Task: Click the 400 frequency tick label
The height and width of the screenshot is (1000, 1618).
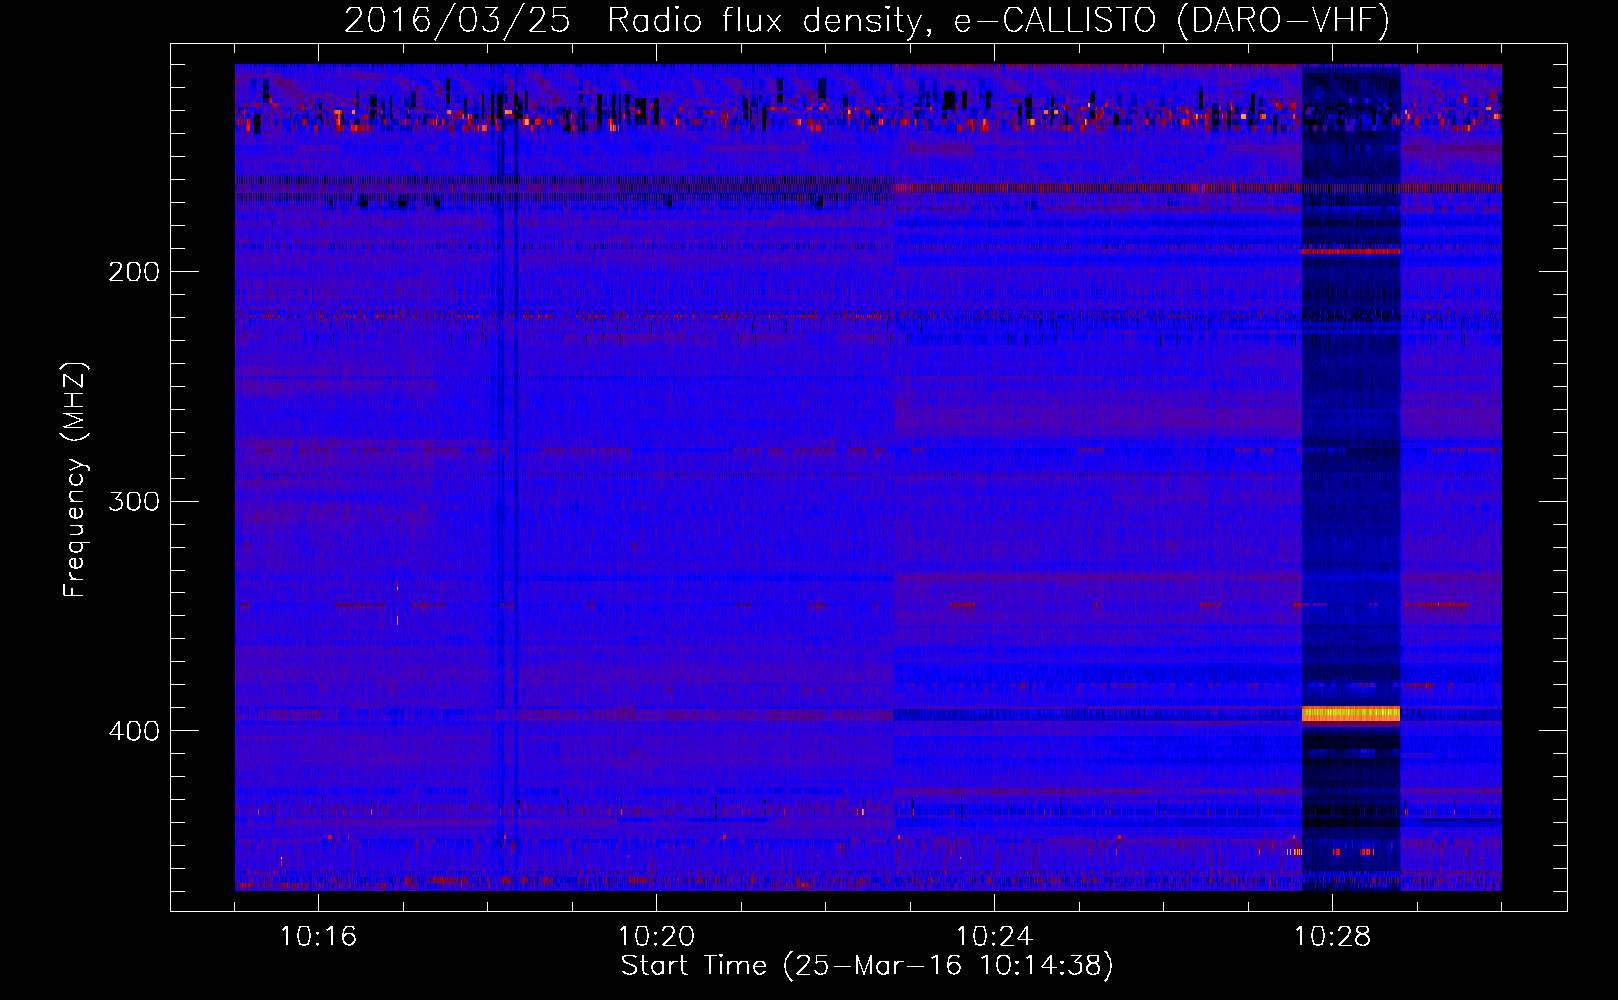Action: [x=134, y=731]
